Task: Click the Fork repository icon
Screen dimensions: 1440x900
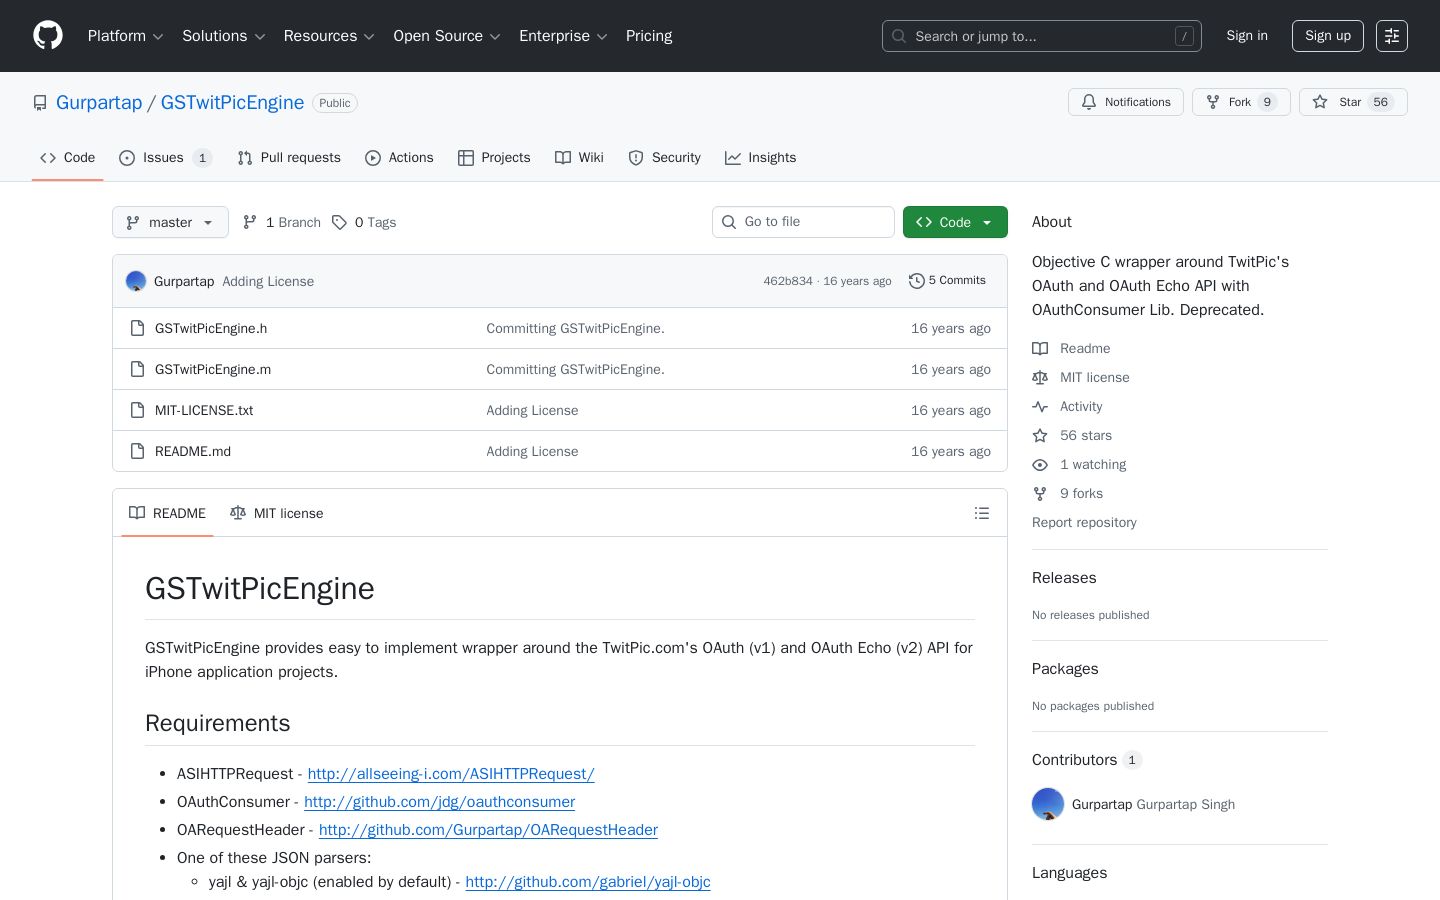Action: 1213,102
